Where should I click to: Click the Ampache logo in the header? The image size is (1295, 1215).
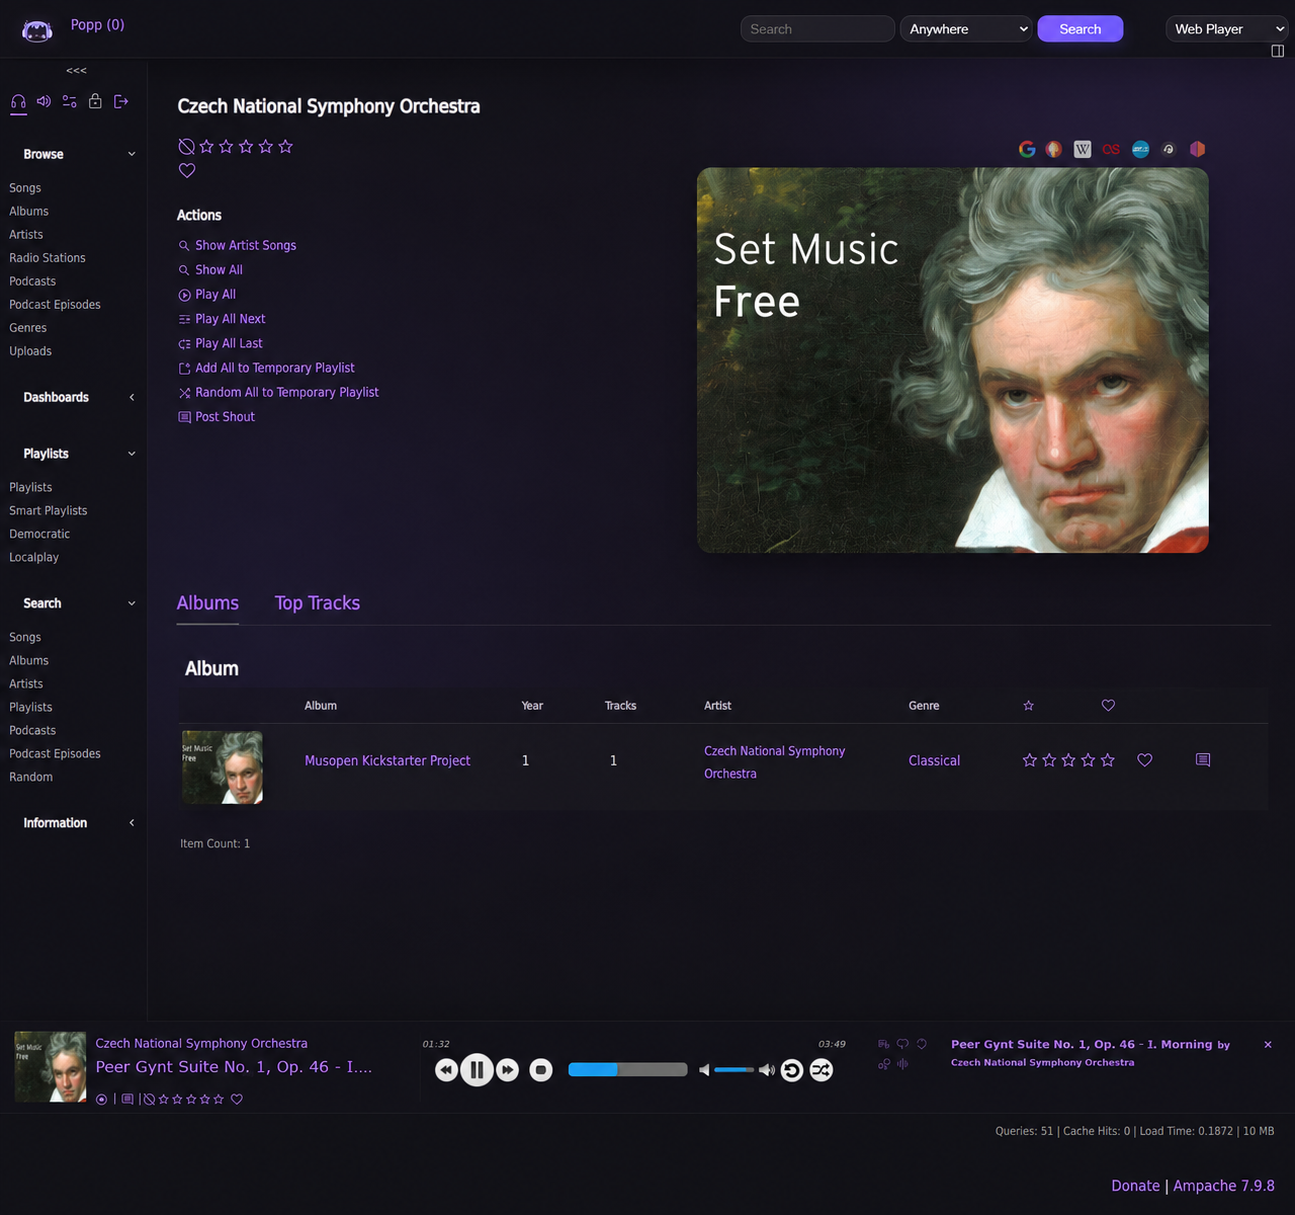37,30
